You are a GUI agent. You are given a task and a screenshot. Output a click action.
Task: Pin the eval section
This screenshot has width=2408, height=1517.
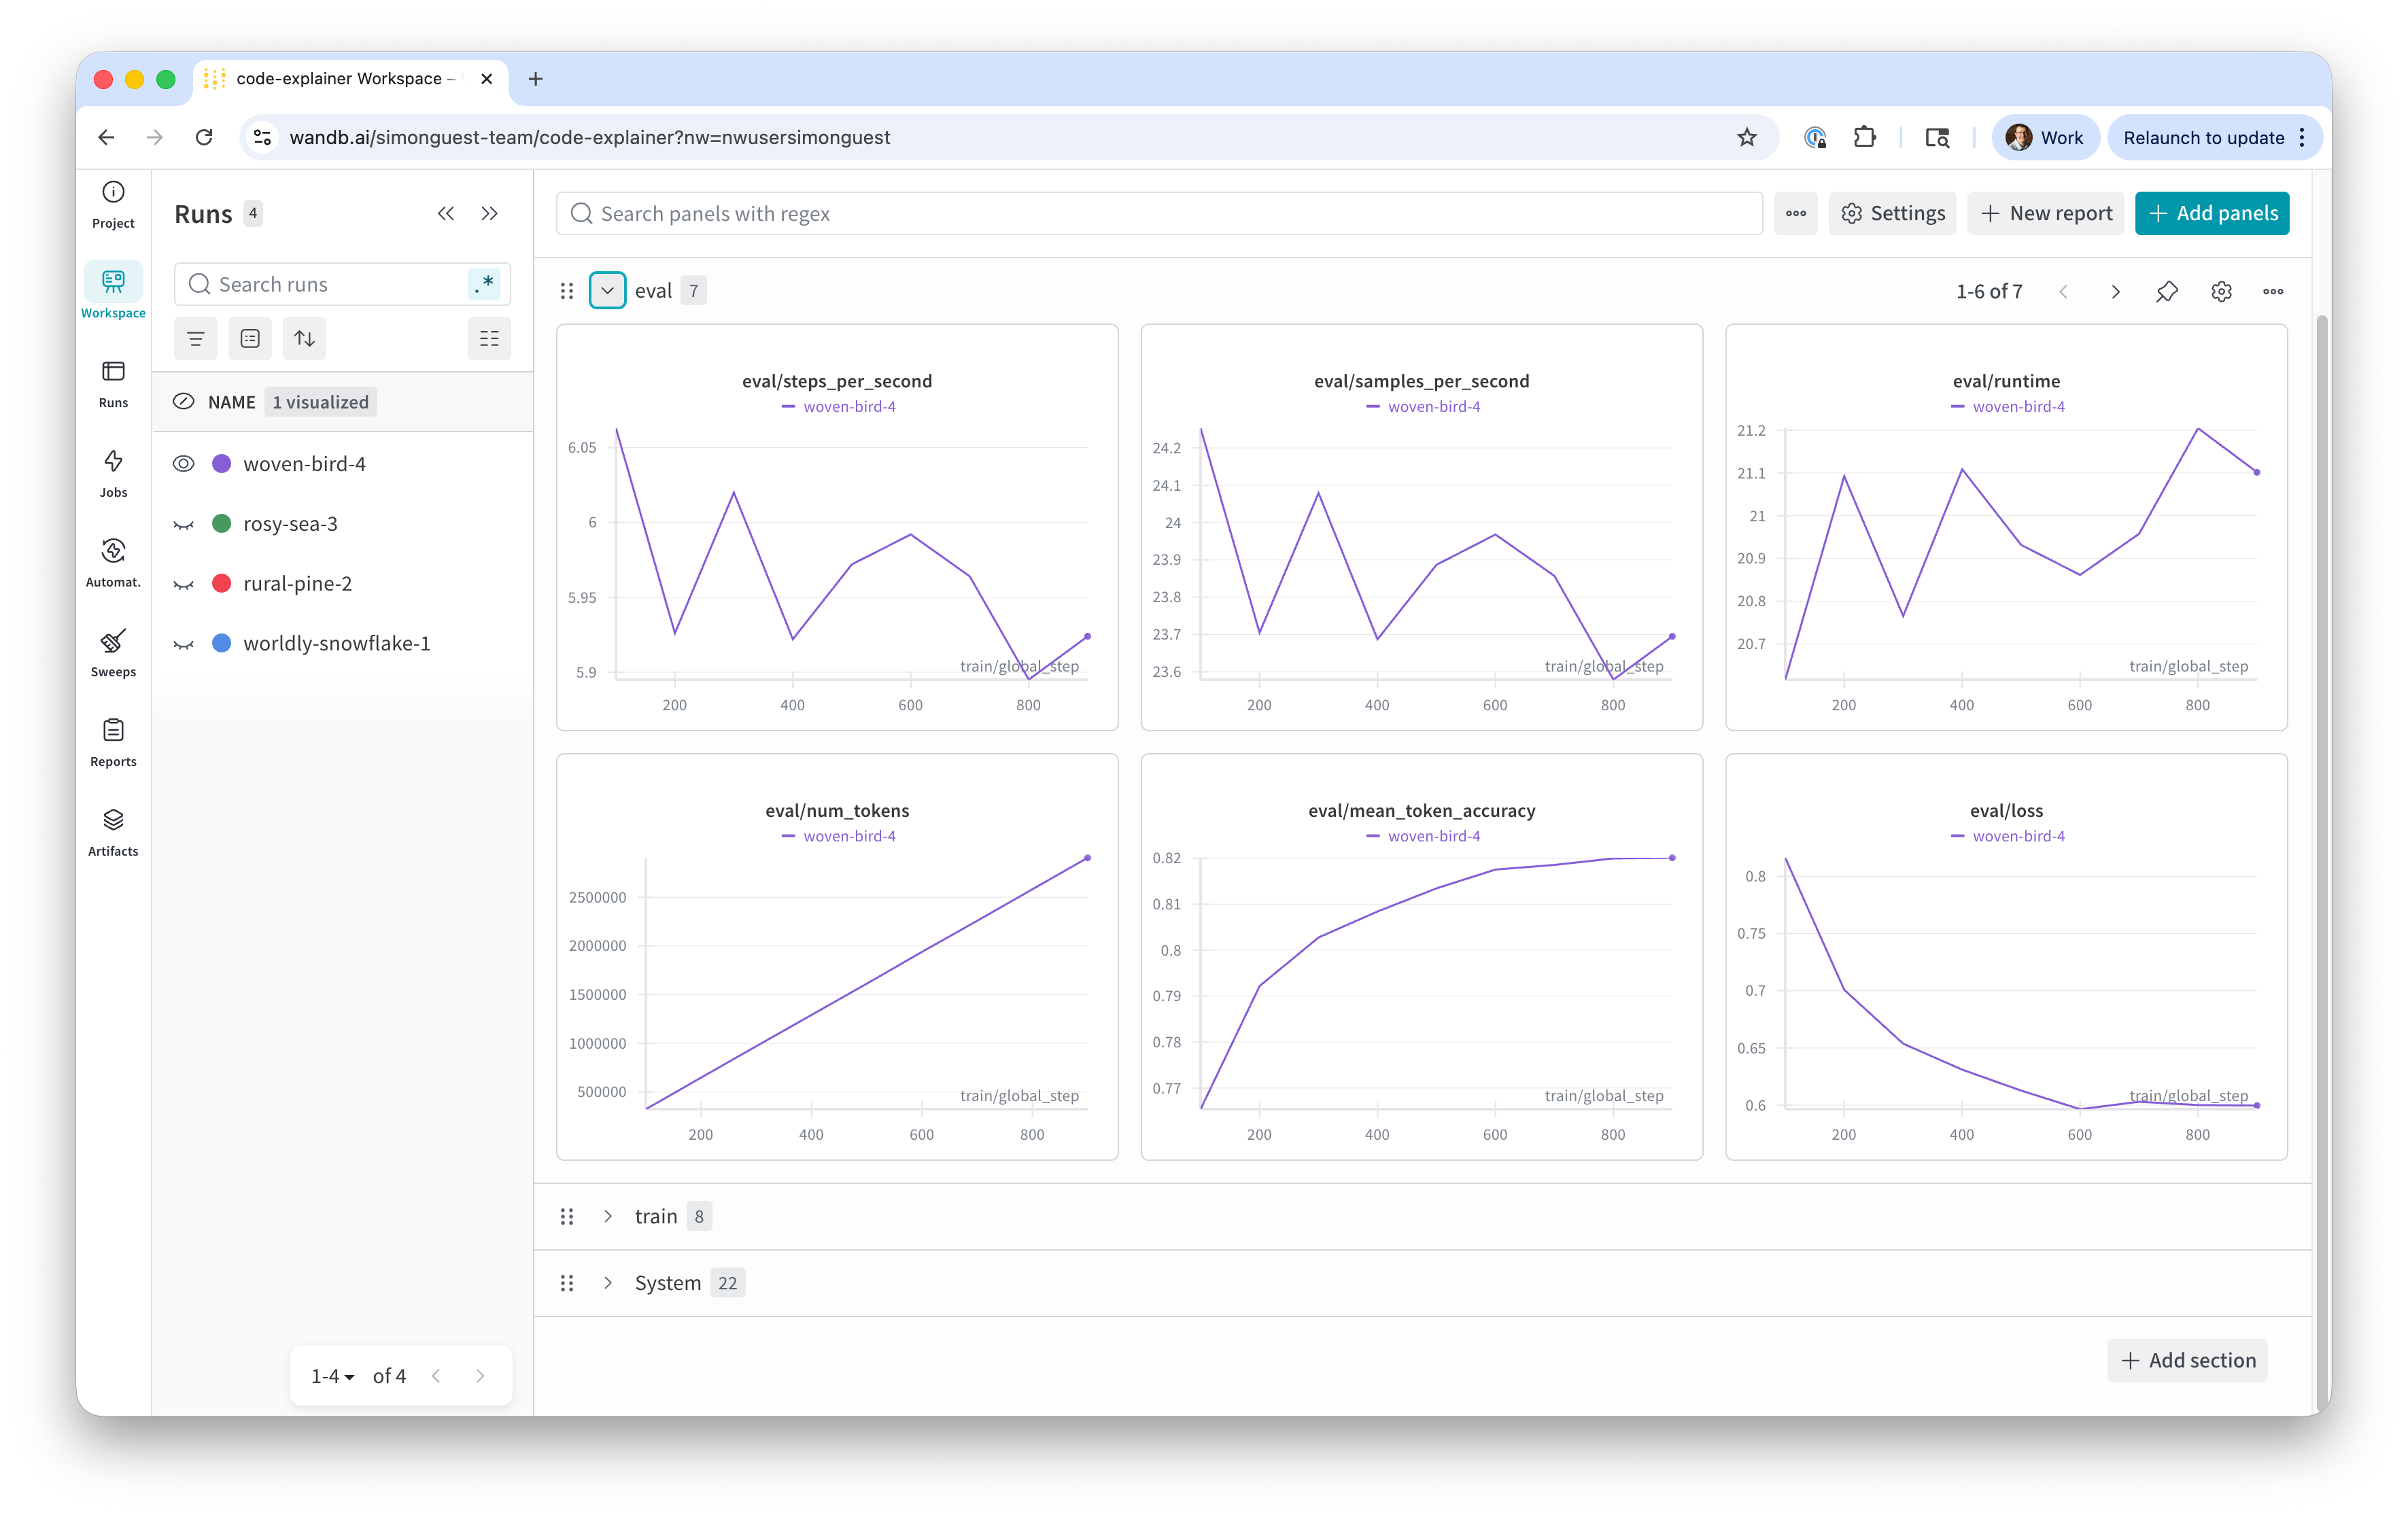[2167, 291]
